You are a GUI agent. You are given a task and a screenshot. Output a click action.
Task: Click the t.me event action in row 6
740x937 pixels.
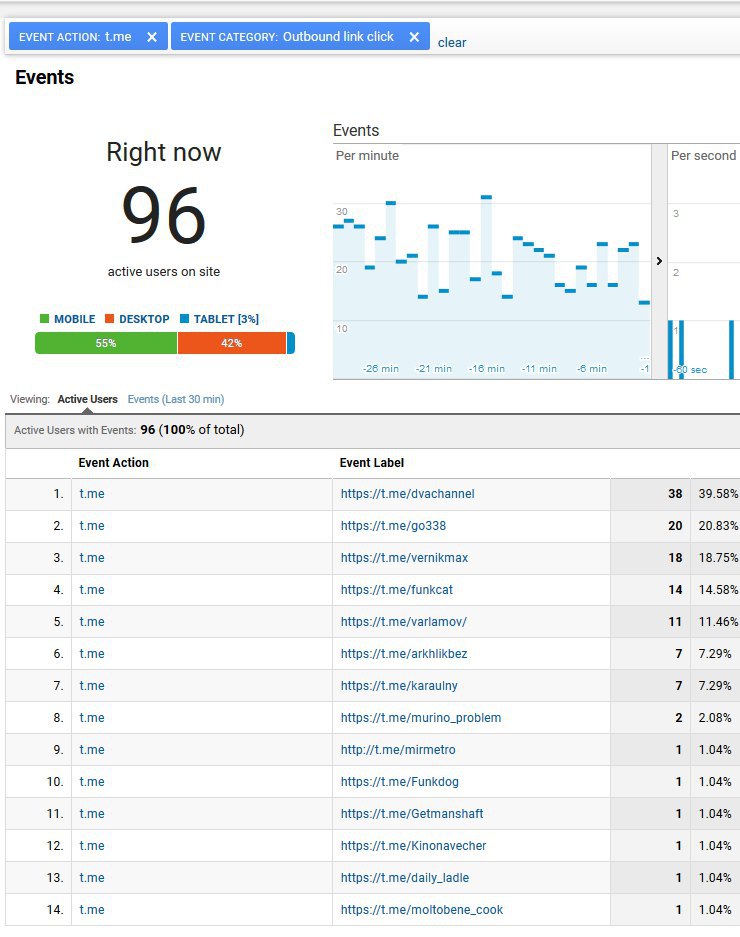pyautogui.click(x=91, y=654)
